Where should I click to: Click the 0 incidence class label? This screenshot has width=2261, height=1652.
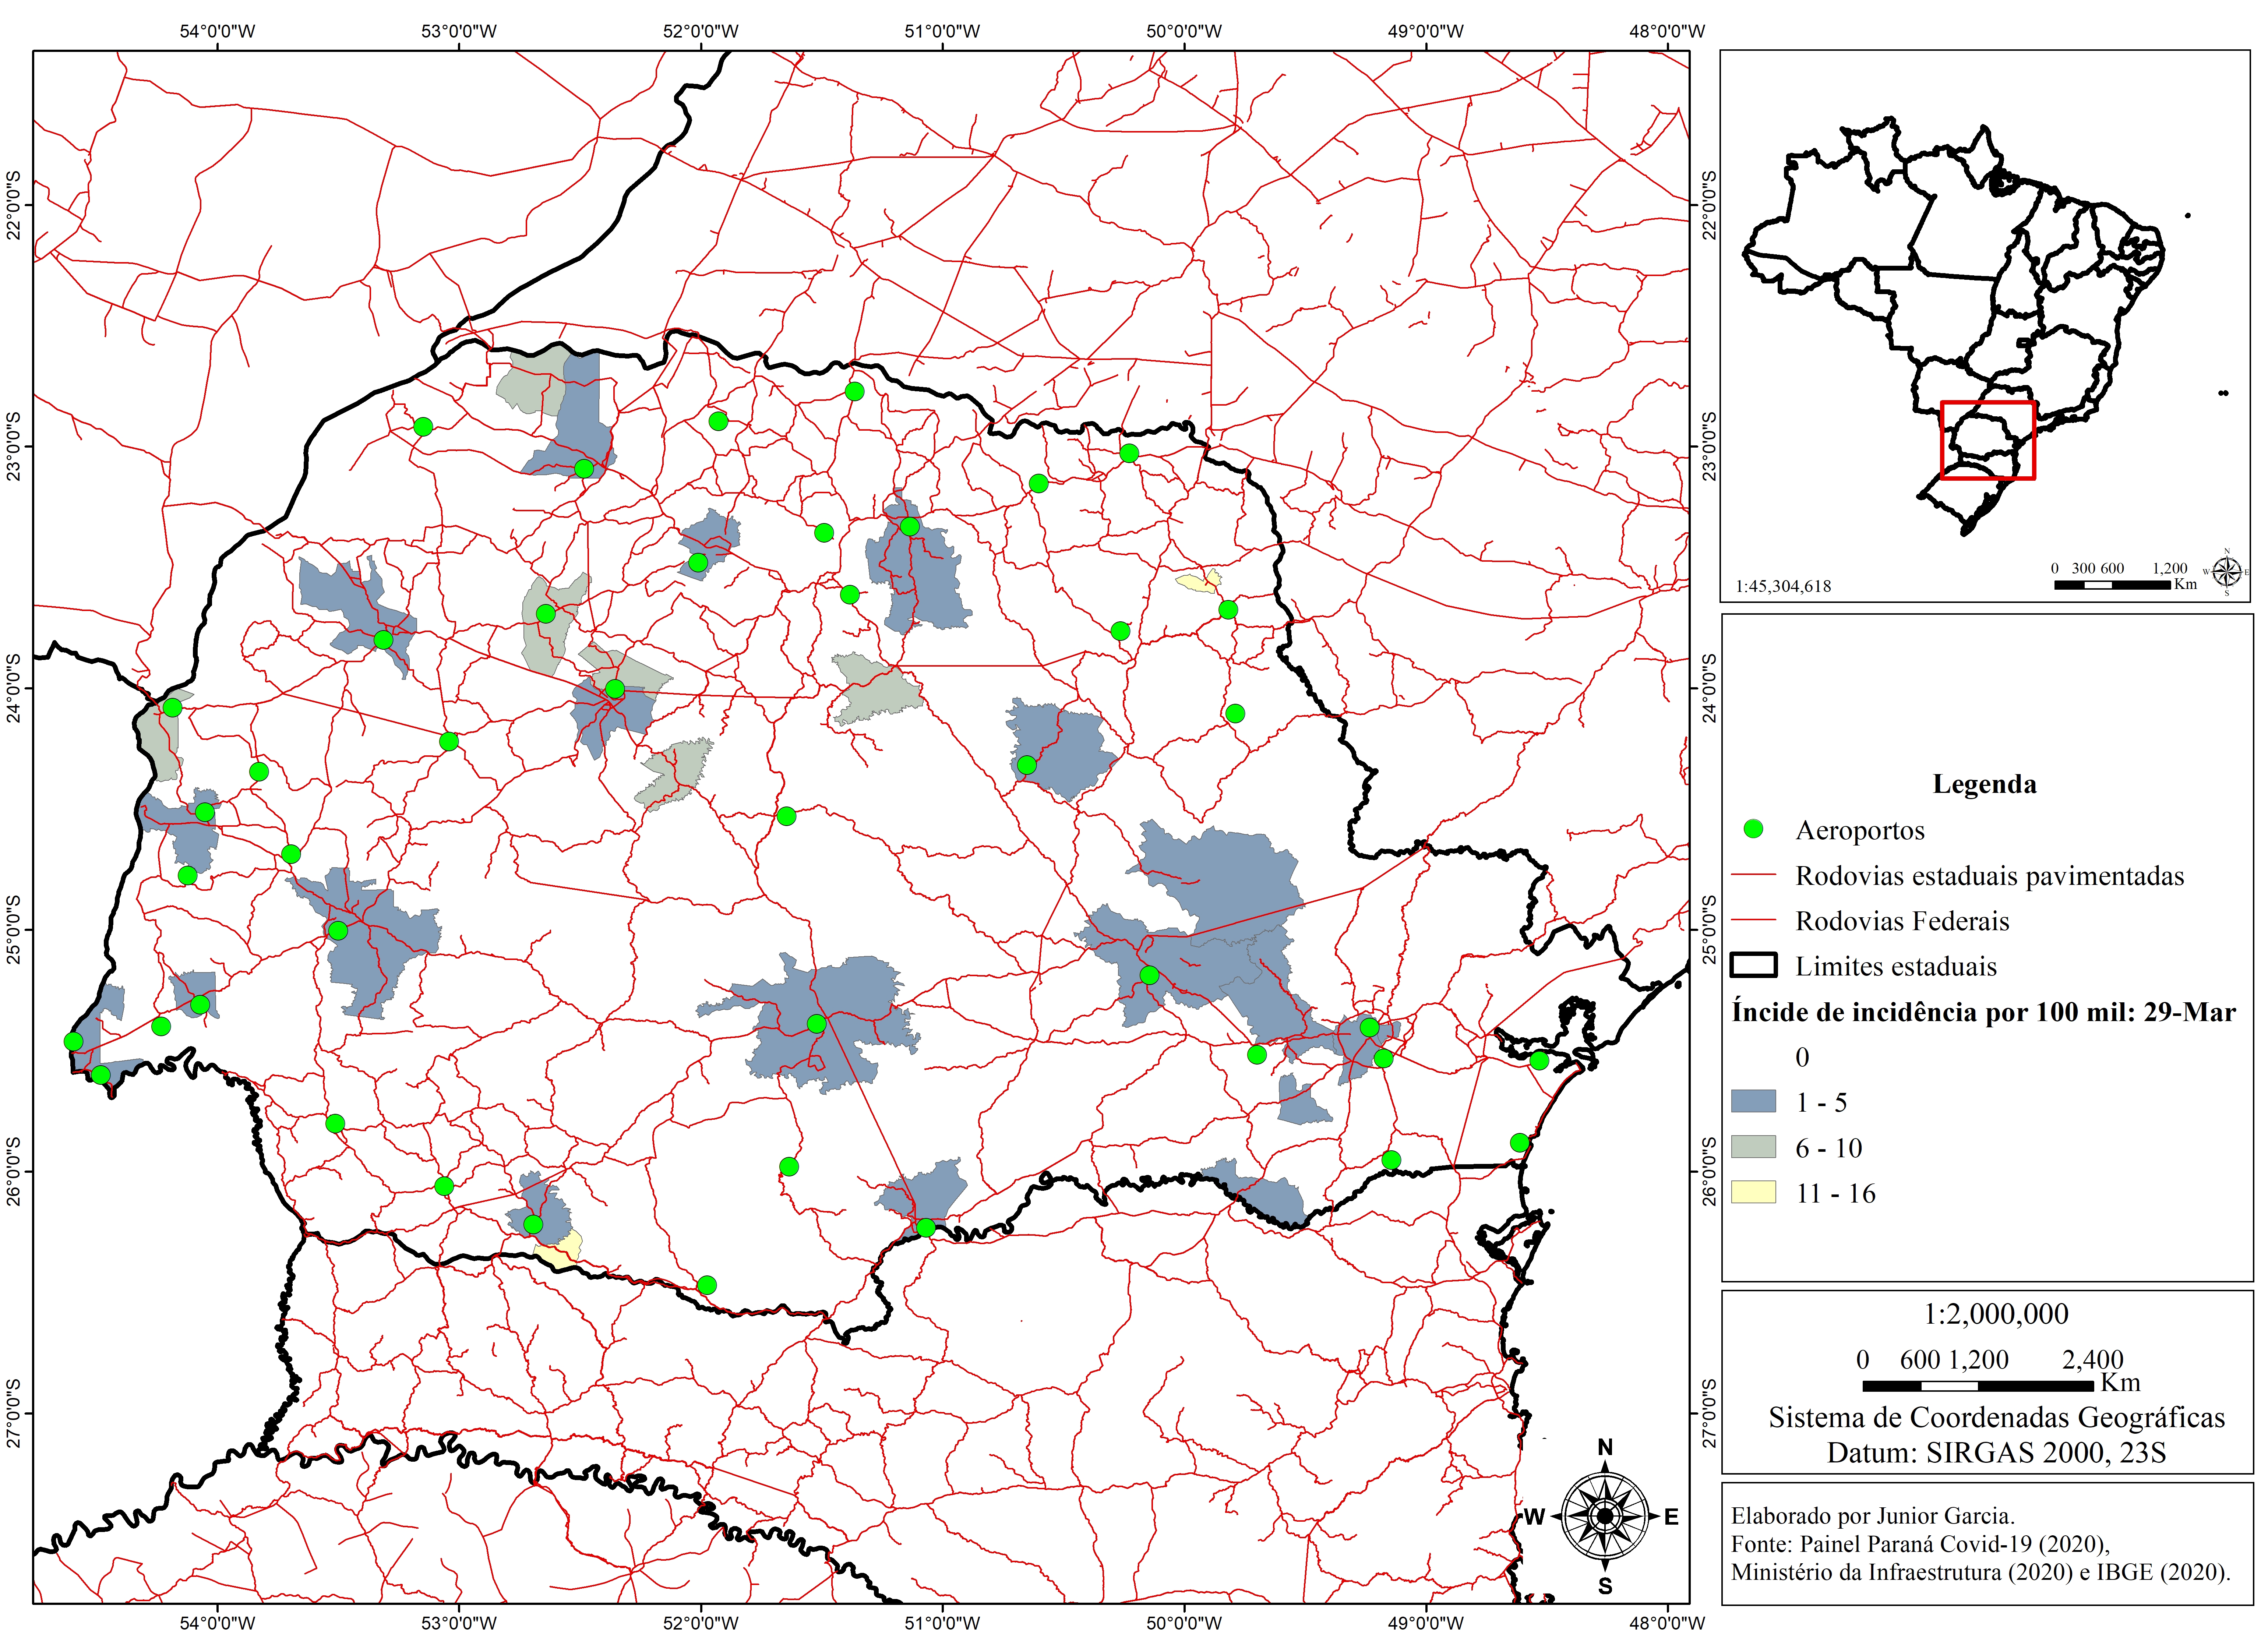pos(1802,1057)
